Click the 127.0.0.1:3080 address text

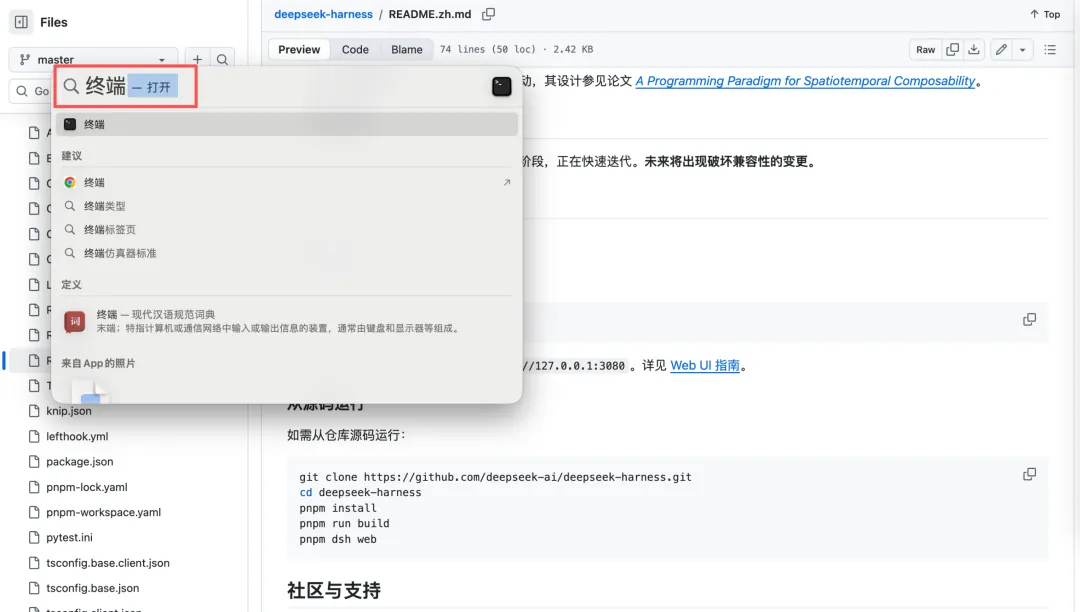579,366
